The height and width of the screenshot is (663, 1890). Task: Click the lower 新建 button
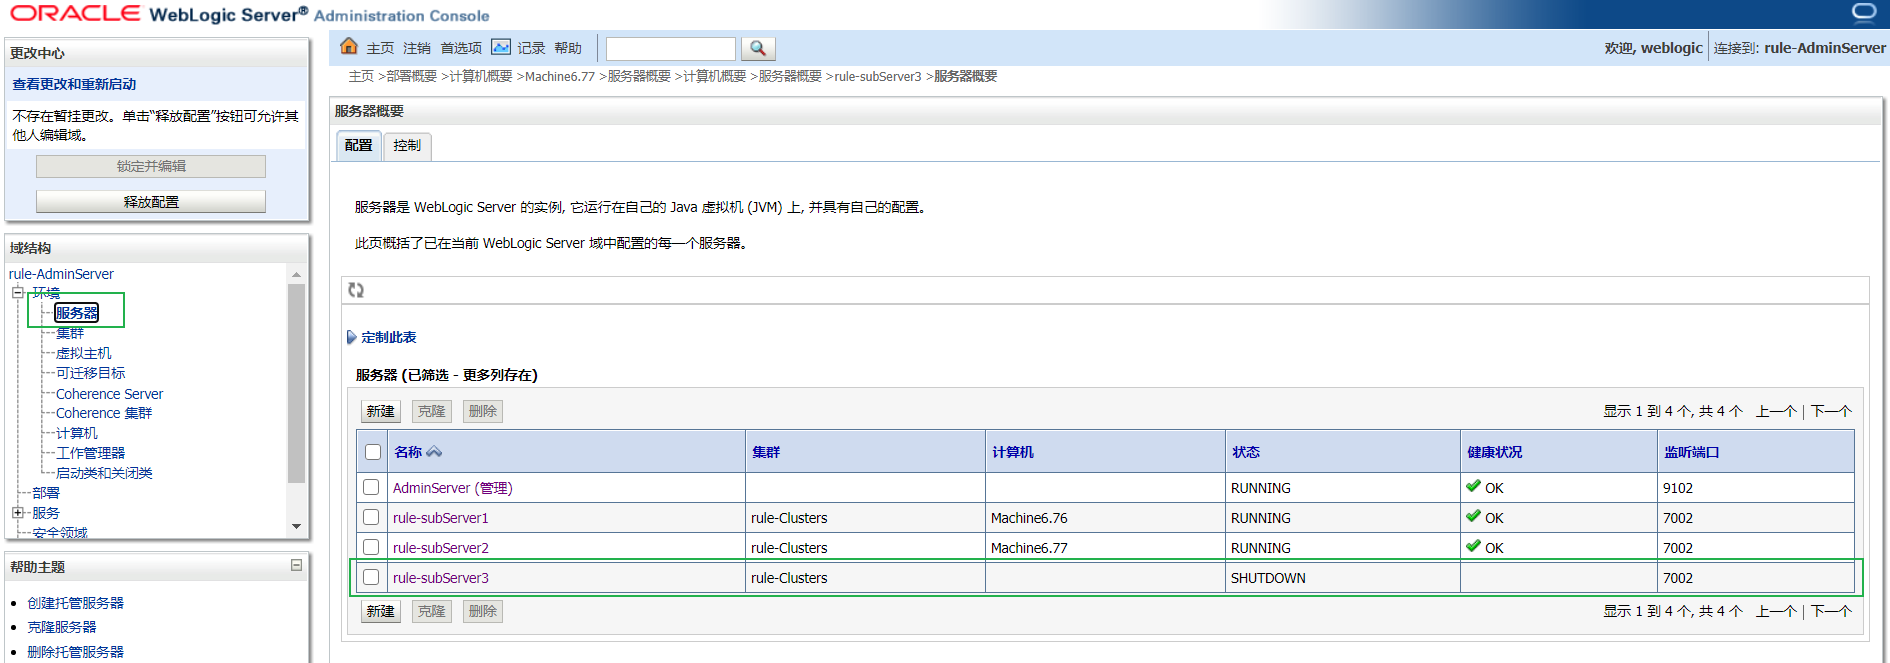[381, 611]
